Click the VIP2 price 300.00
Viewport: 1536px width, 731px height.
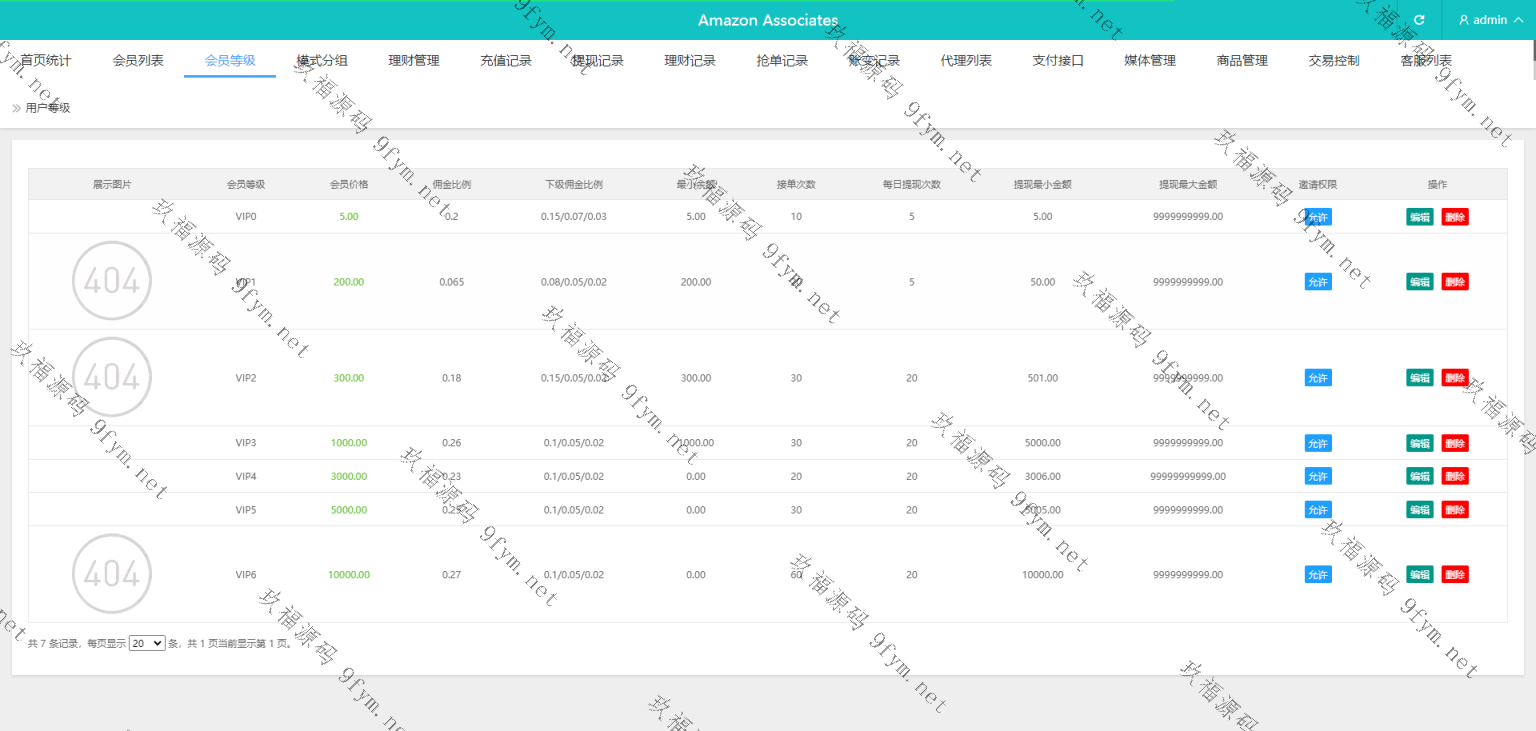coord(349,378)
